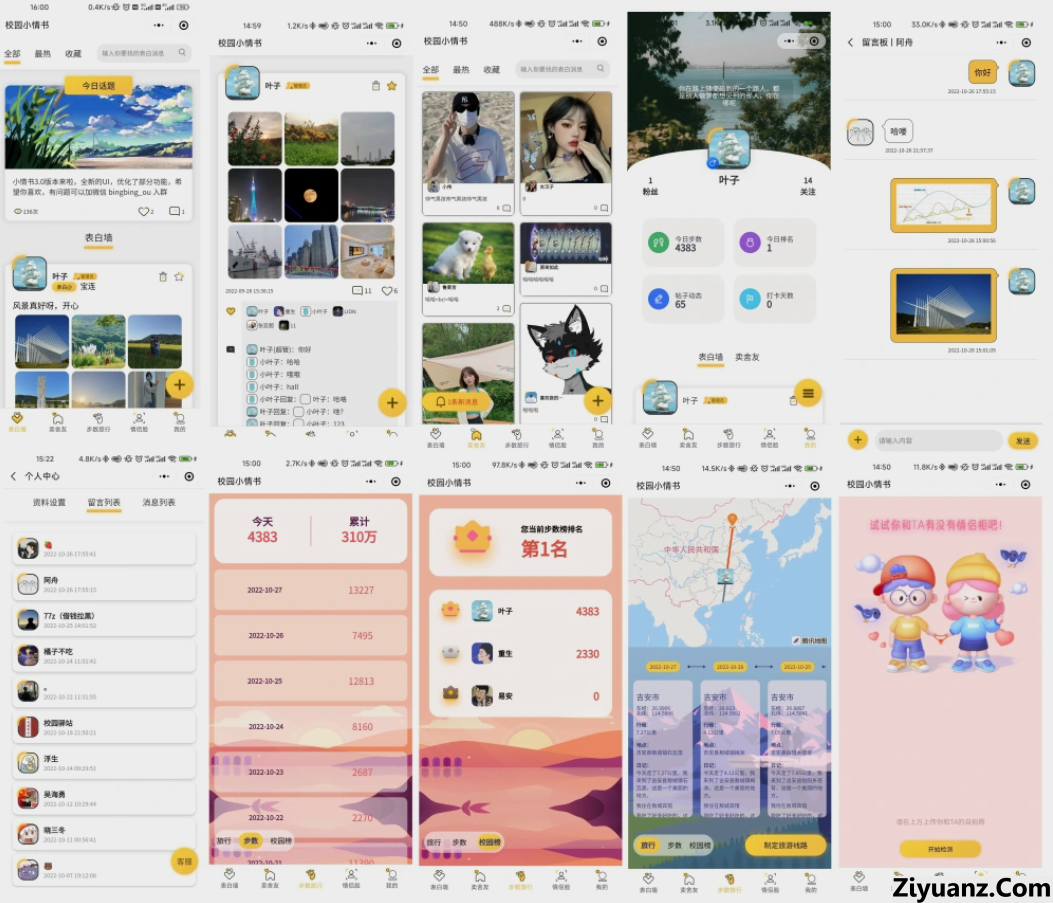Open the full moon photo thumbnail
1053x903 pixels.
coord(311,195)
